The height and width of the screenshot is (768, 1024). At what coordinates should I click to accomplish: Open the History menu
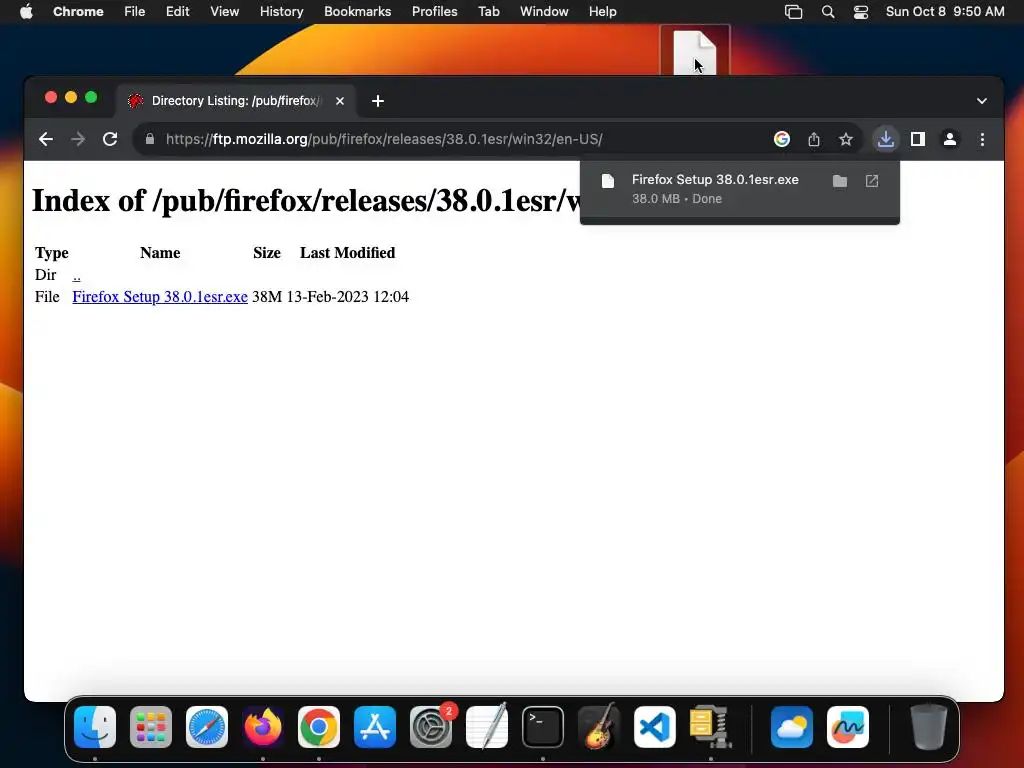[281, 12]
